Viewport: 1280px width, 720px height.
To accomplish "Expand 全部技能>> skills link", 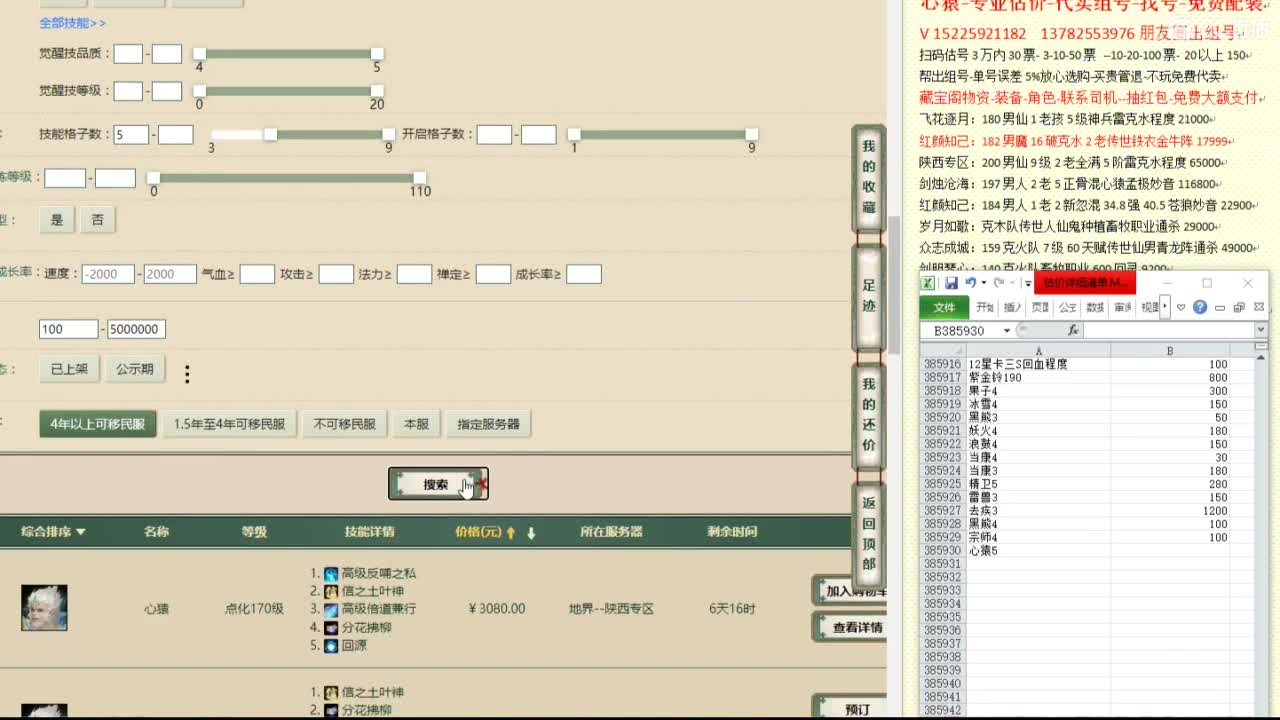I will 73,22.
